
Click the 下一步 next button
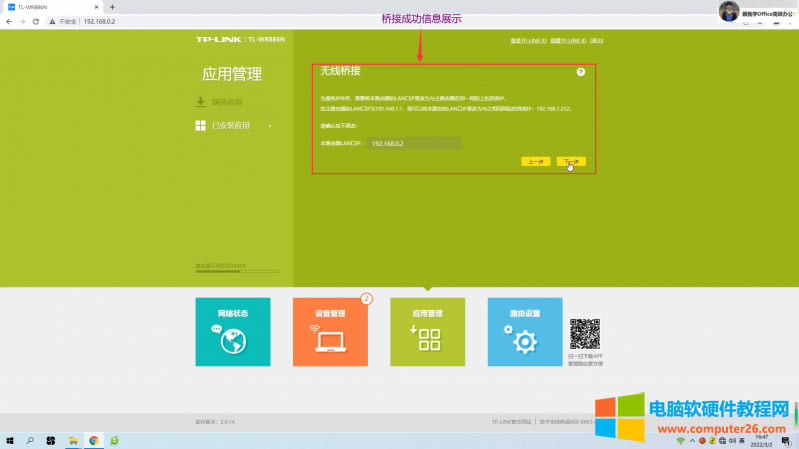(571, 161)
